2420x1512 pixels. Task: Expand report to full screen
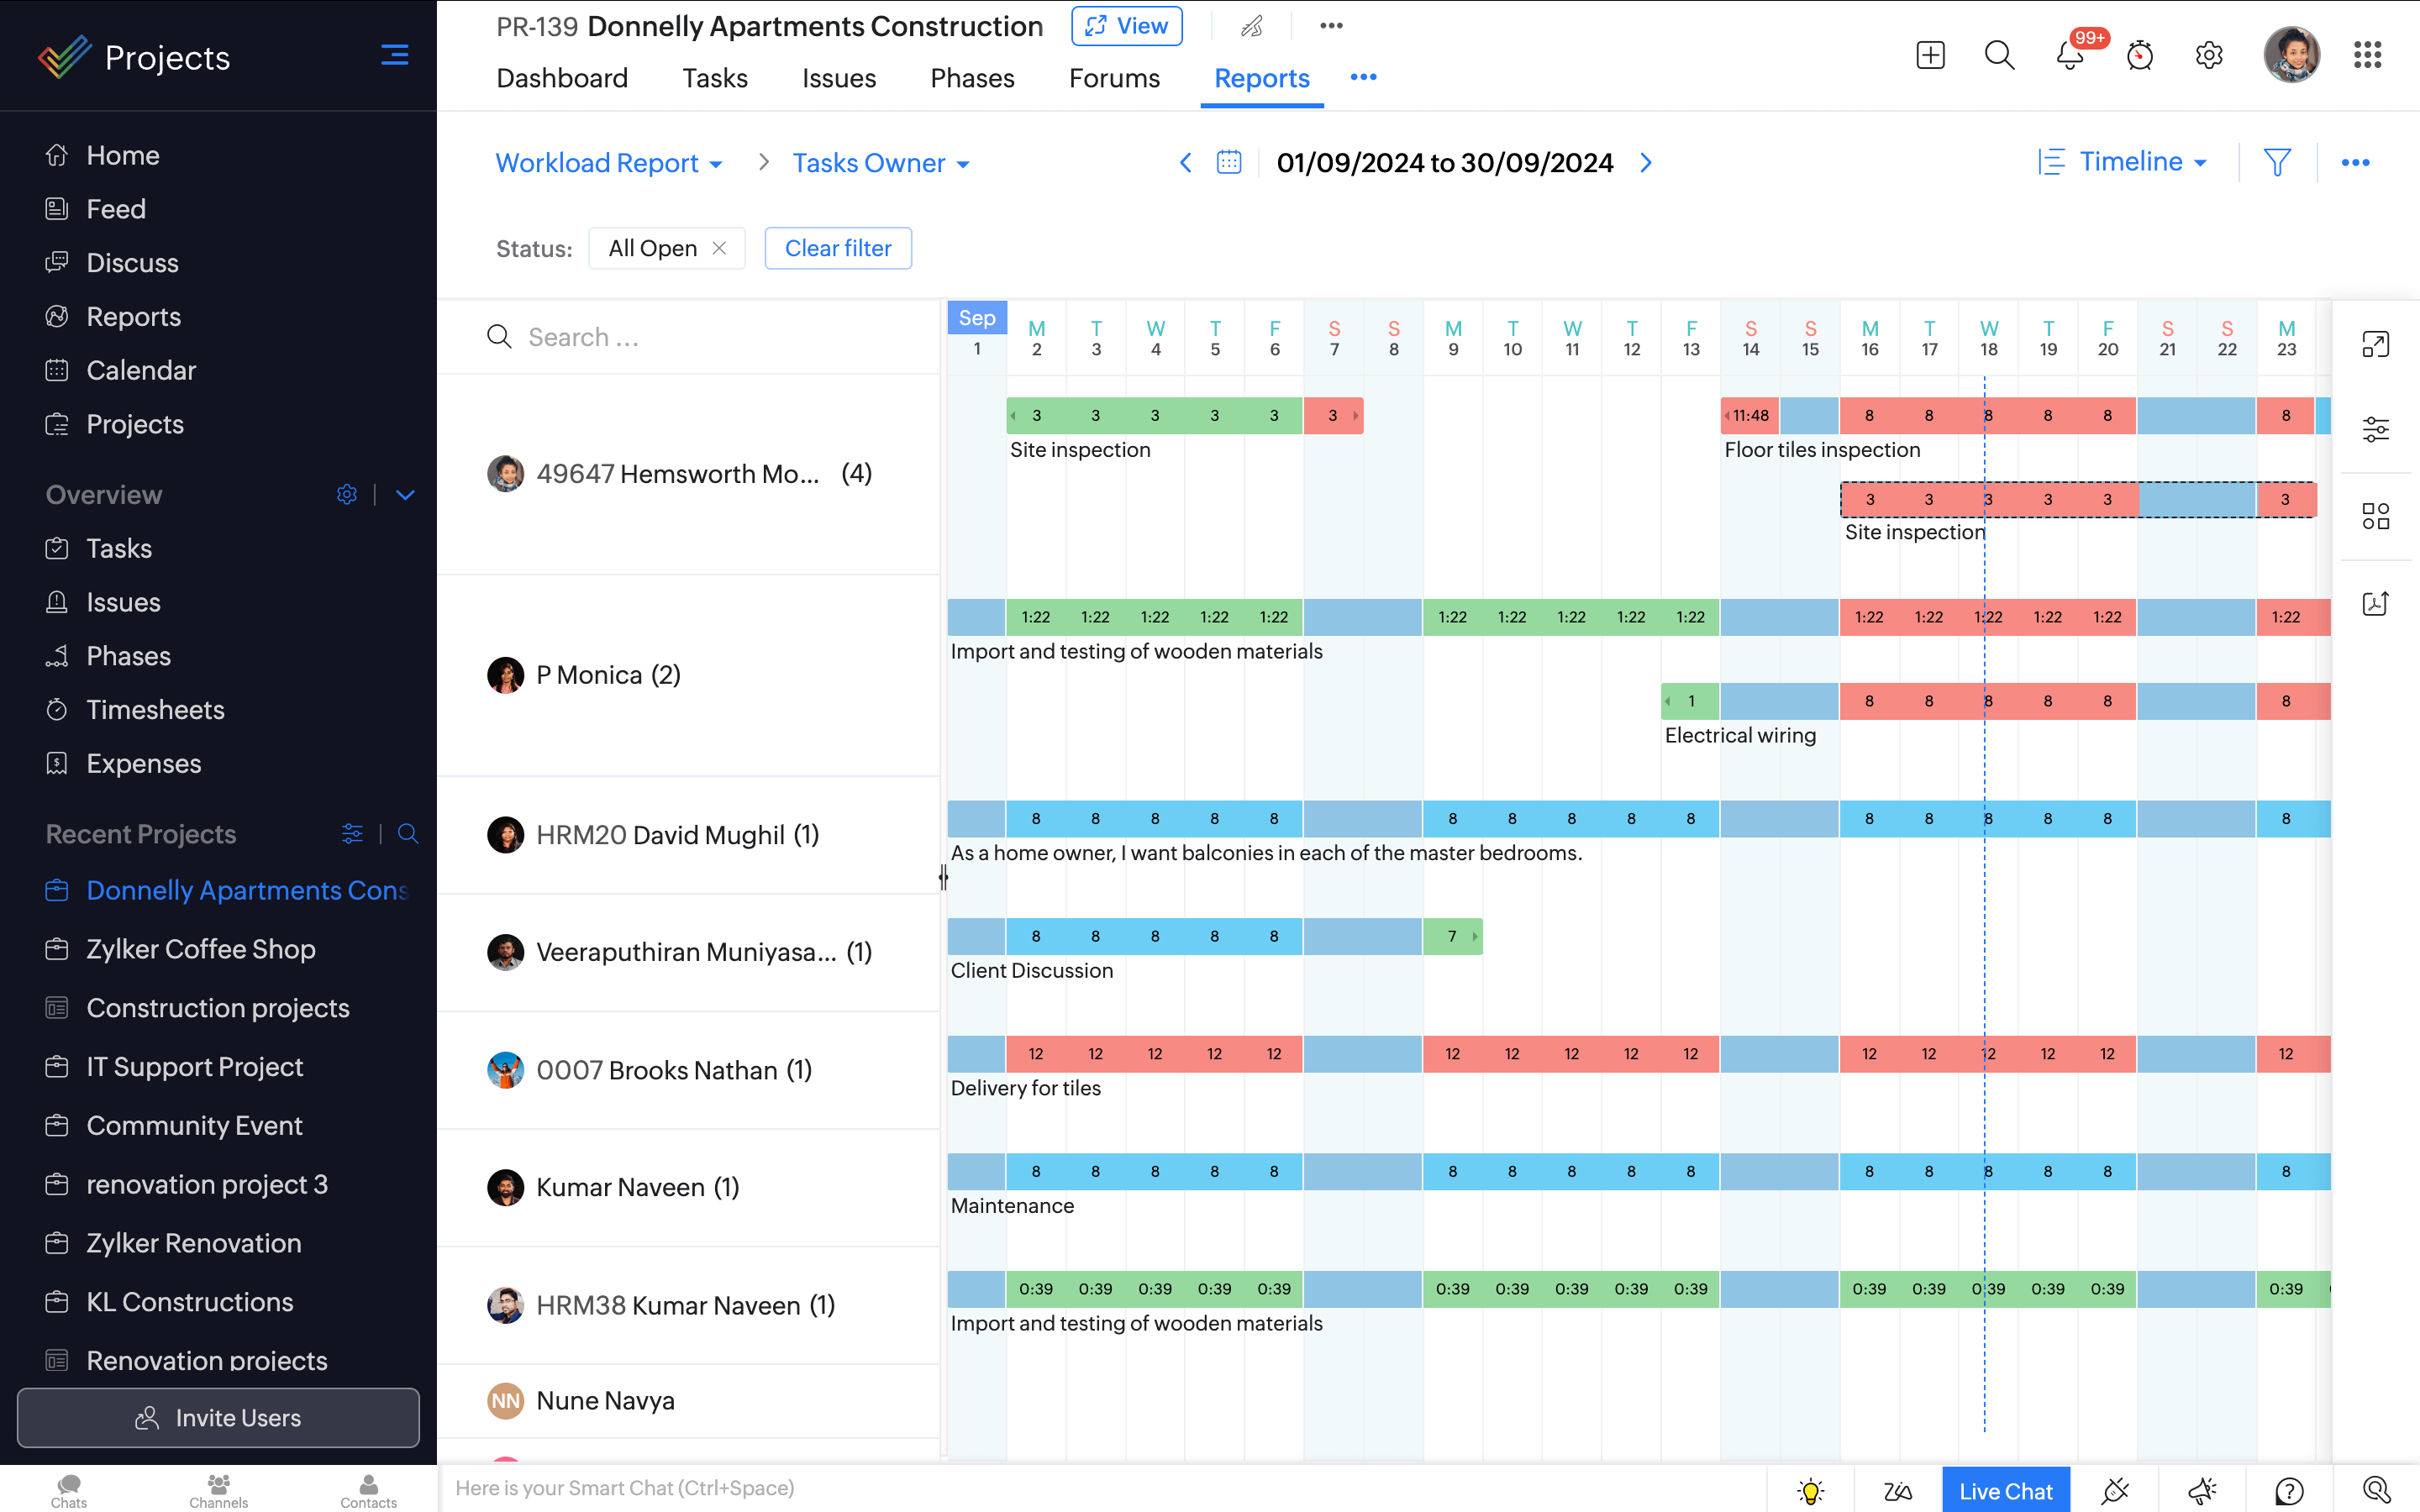[2375, 345]
